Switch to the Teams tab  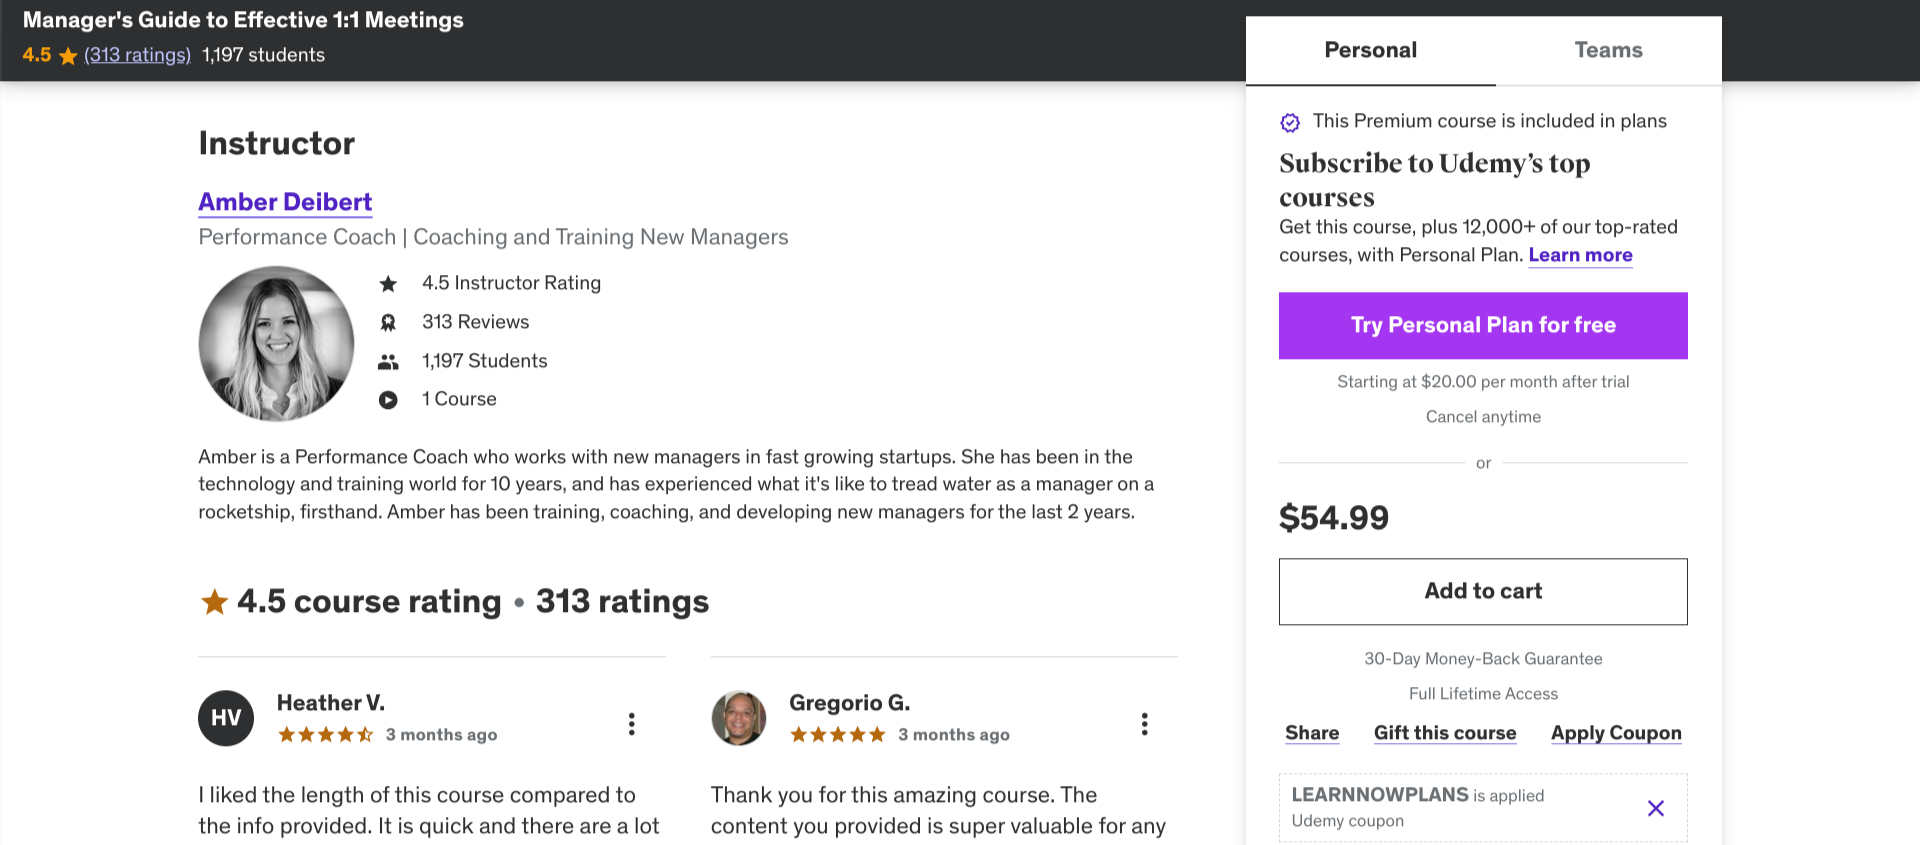pyautogui.click(x=1608, y=50)
